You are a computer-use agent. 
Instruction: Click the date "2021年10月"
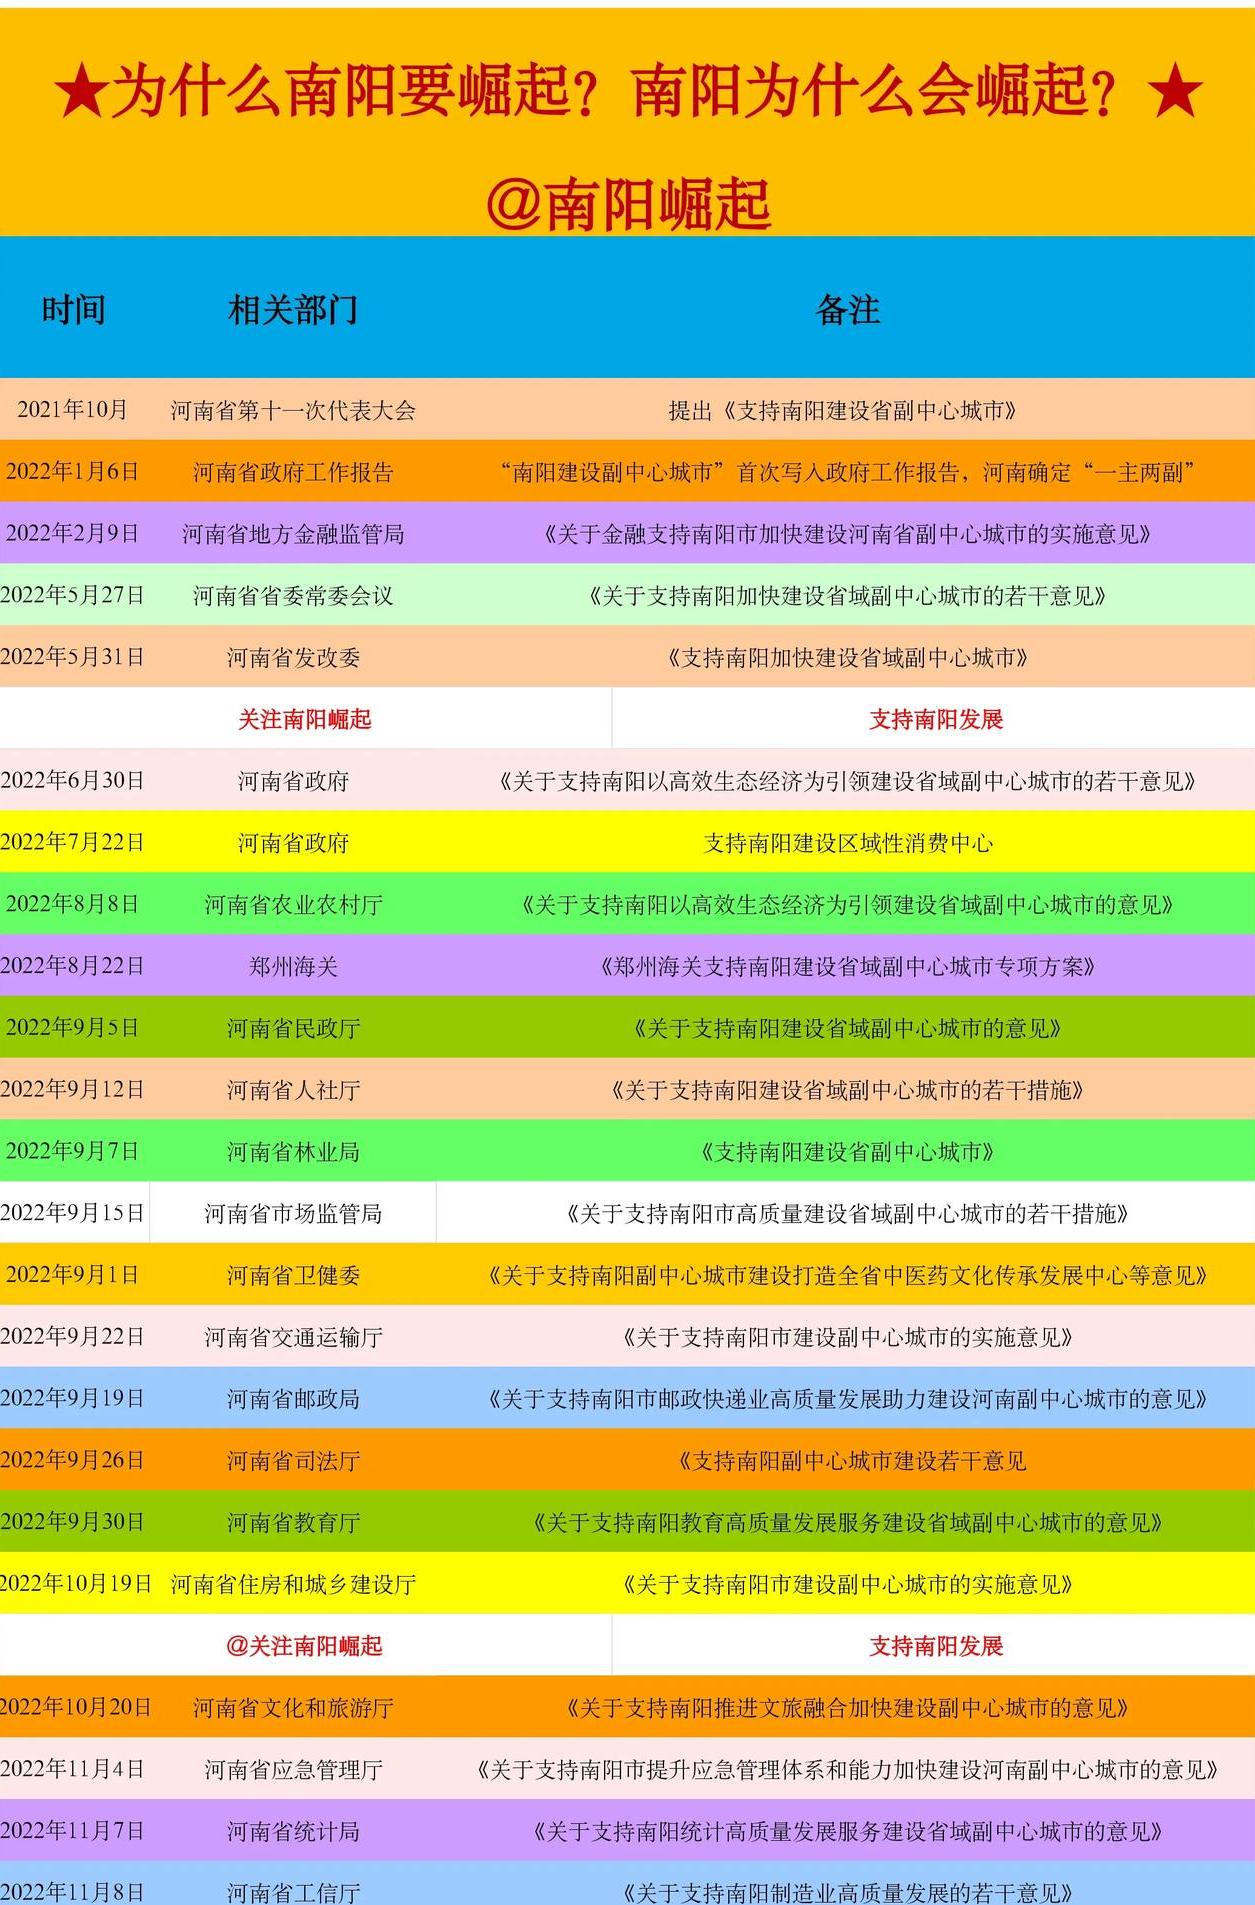pyautogui.click(x=73, y=410)
